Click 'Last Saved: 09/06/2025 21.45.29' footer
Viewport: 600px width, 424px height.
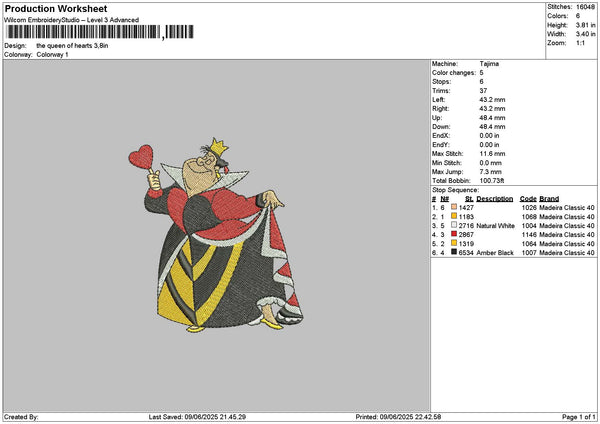point(197,417)
